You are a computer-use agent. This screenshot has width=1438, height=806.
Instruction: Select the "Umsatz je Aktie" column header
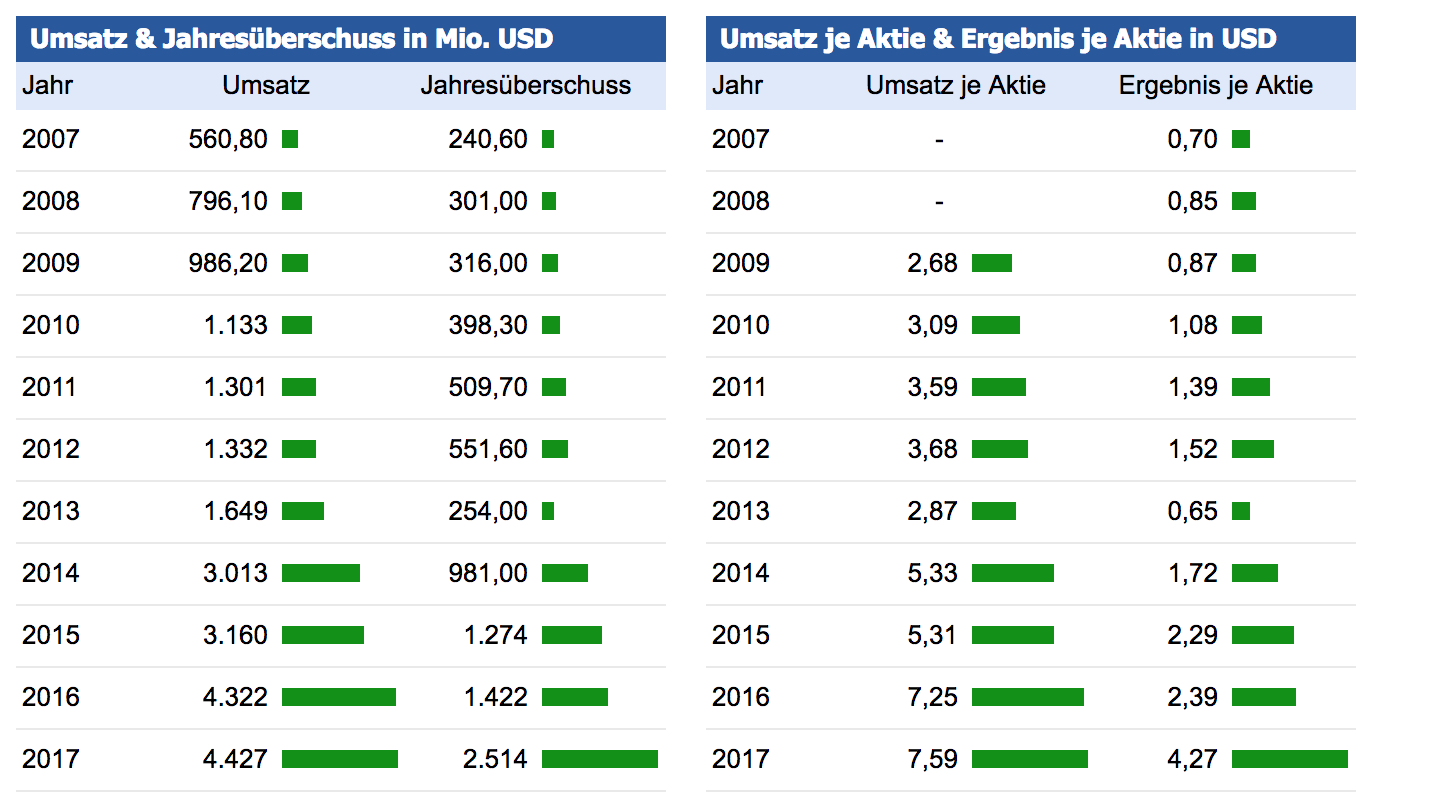click(x=955, y=86)
